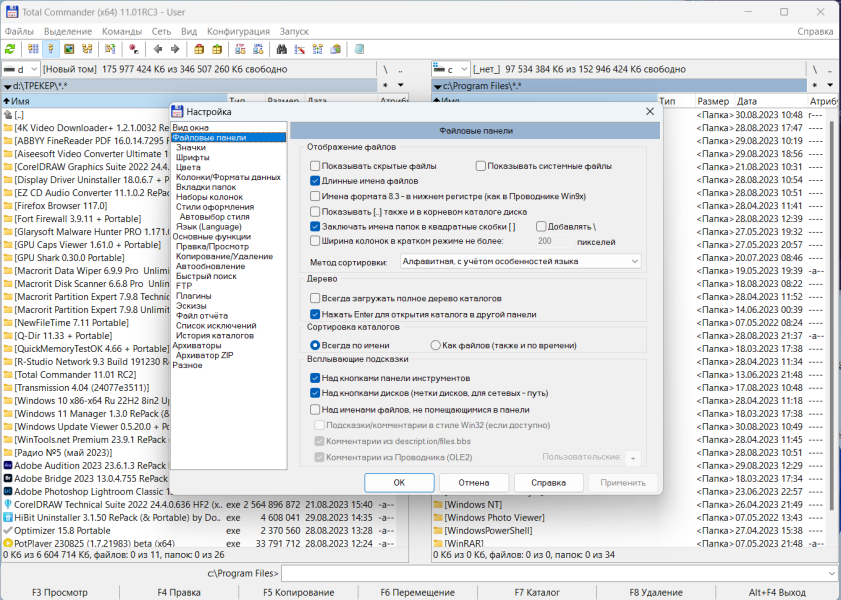The width and height of the screenshot is (841, 600).
Task: Click the PotPlayer file icon
Action: tap(8, 543)
